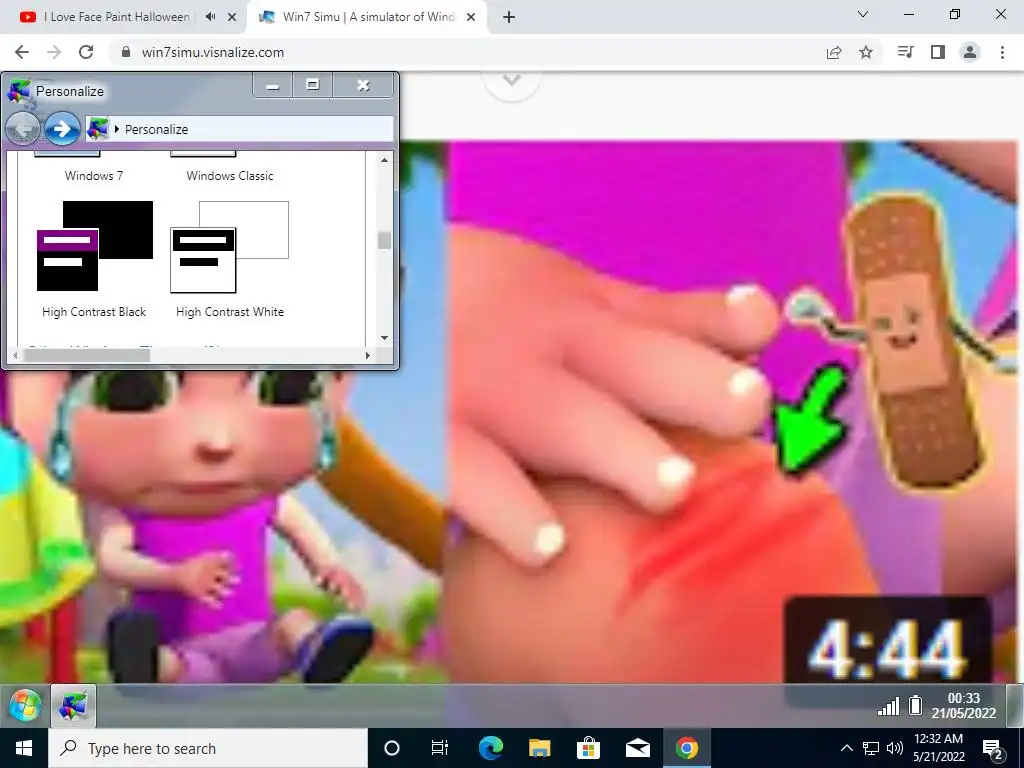Viewport: 1024px width, 768px height.
Task: Launch Microsoft Edge from taskbar
Action: pyautogui.click(x=490, y=748)
